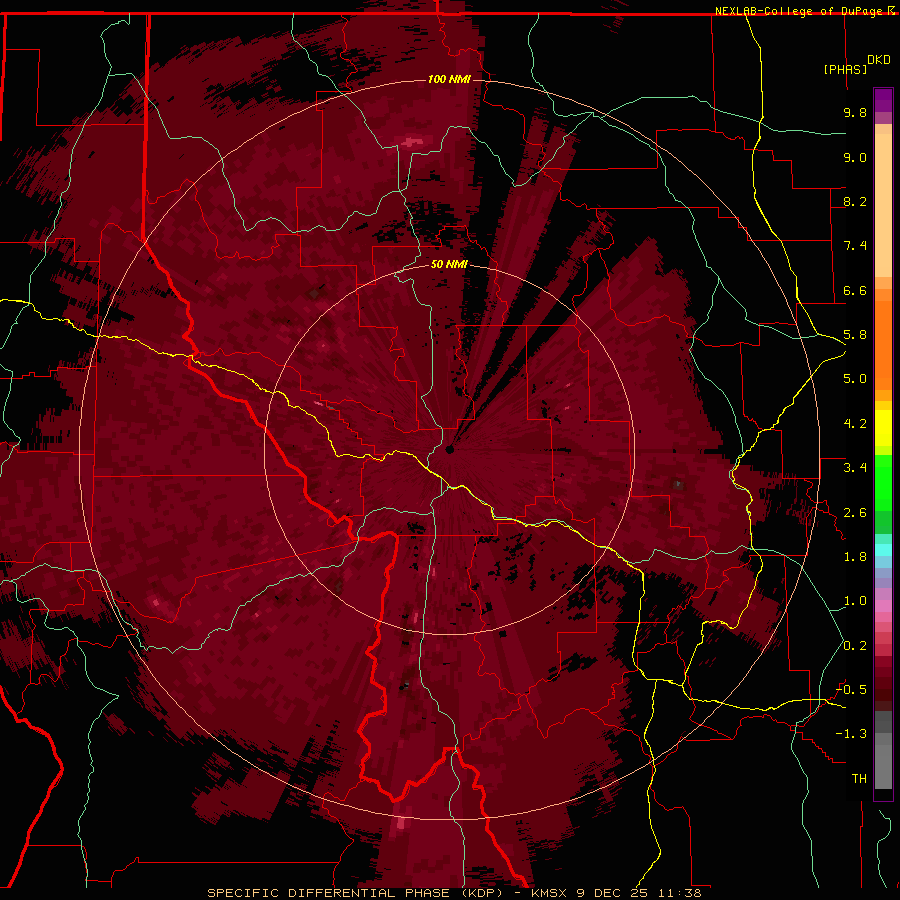Screen dimensions: 900x900
Task: Select the 8.2 scale value
Action: pos(855,201)
